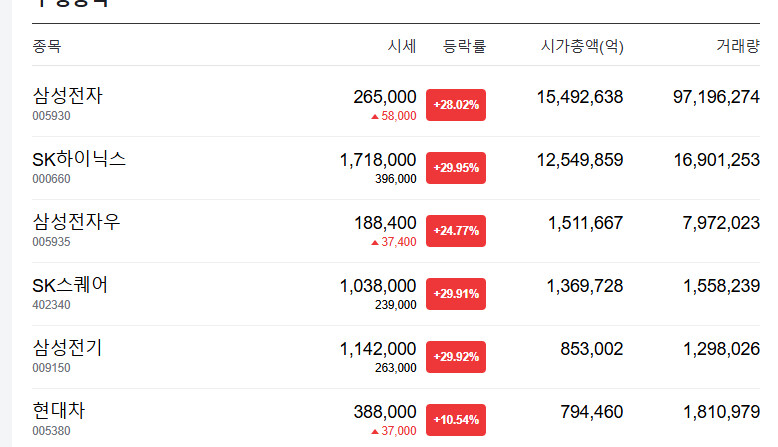
Task: Open the 현대차 stock link
Action: (x=59, y=411)
